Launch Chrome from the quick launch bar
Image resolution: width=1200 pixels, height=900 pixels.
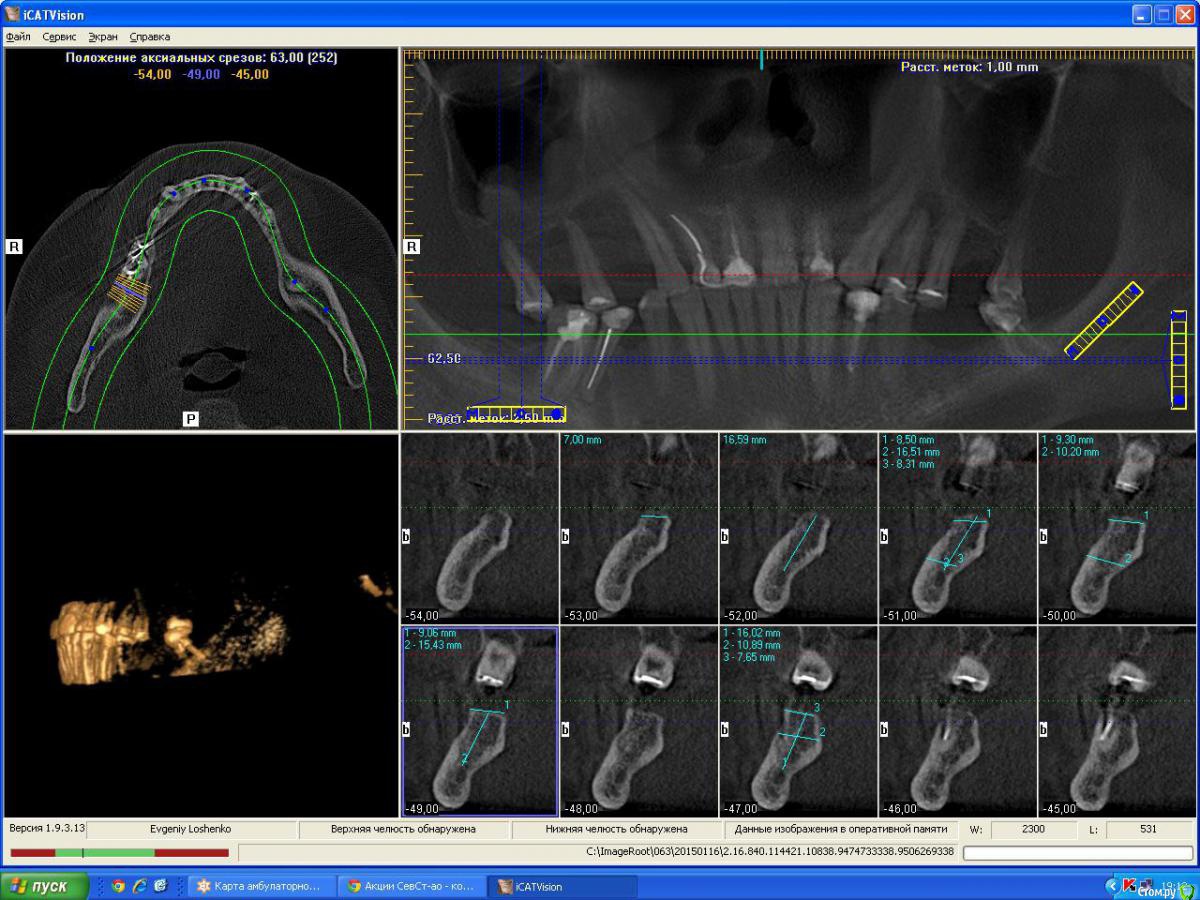(118, 886)
